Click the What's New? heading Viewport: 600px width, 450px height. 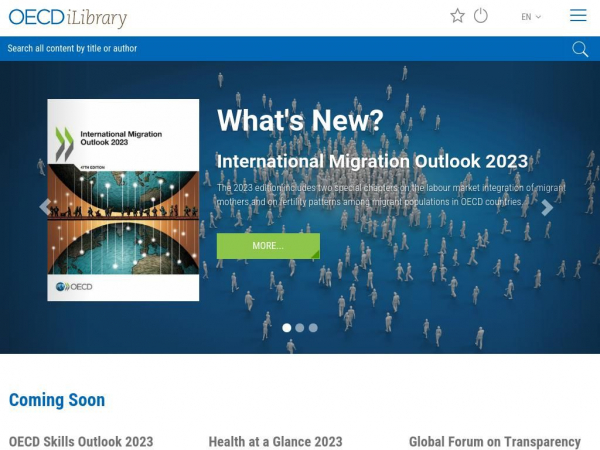pos(300,120)
